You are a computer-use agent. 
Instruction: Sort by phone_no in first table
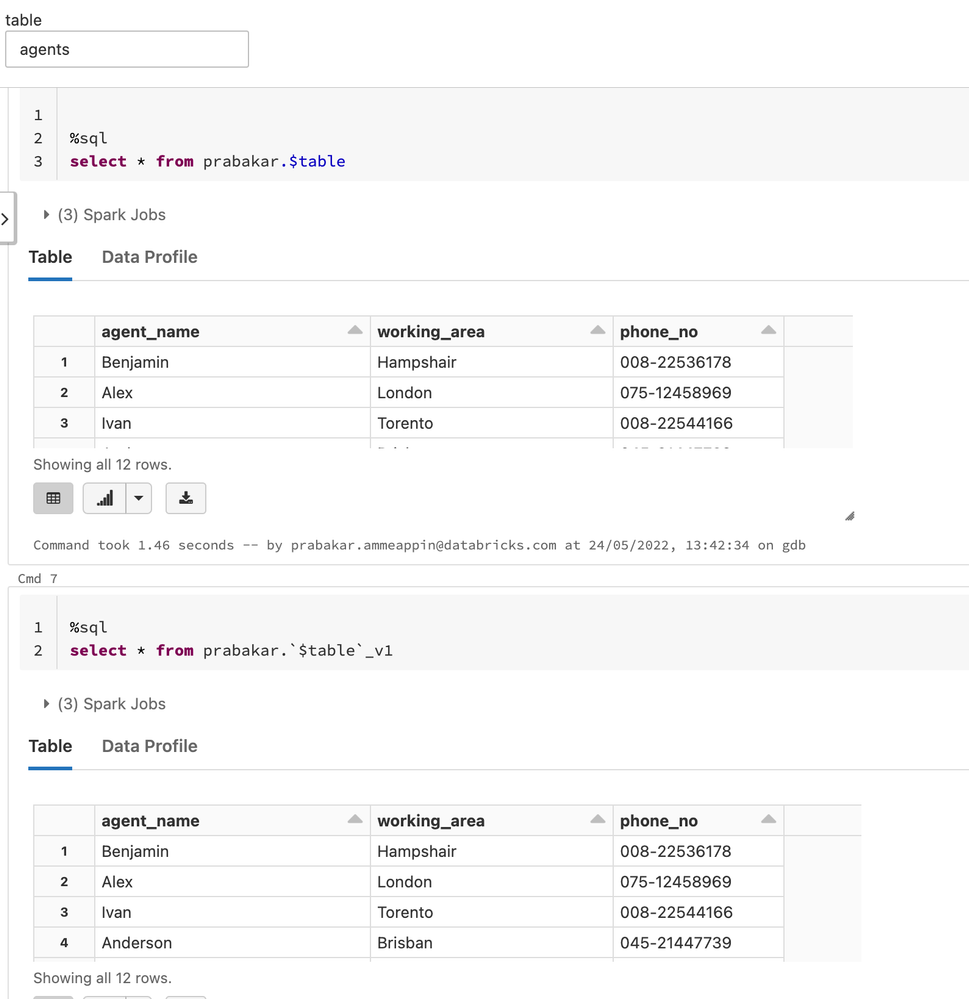pyautogui.click(x=768, y=331)
